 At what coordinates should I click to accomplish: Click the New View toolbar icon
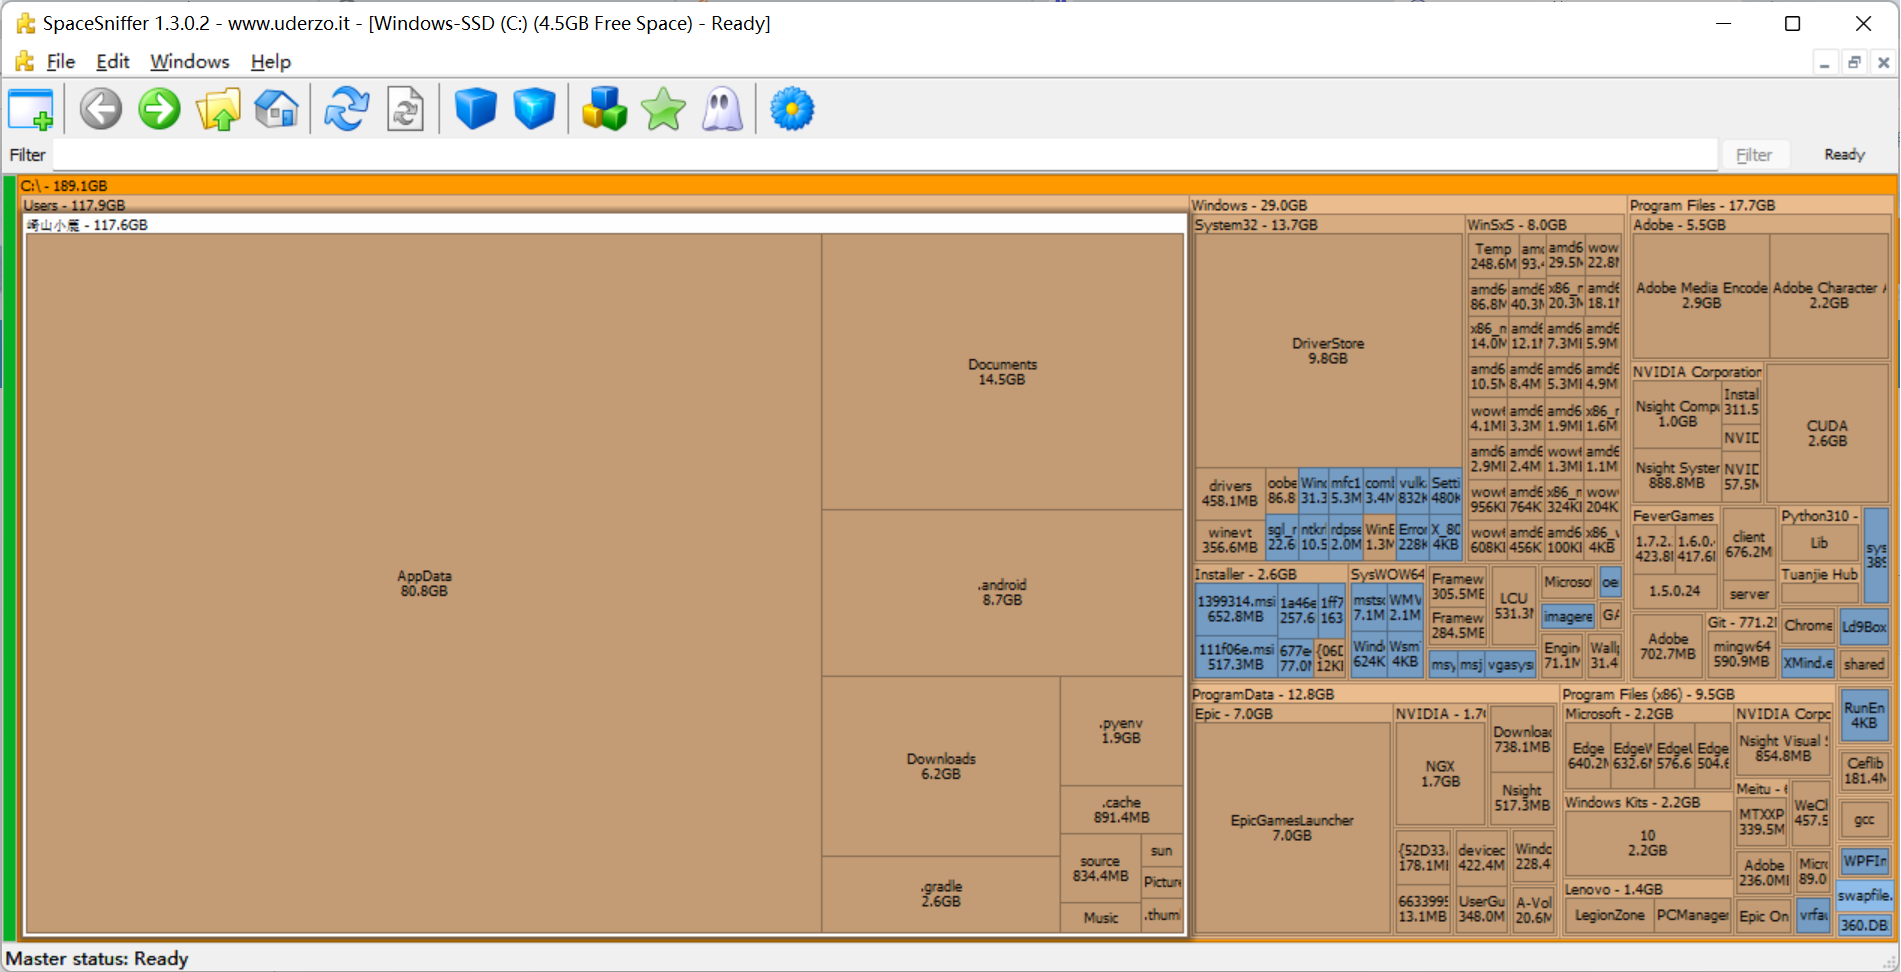(31, 109)
